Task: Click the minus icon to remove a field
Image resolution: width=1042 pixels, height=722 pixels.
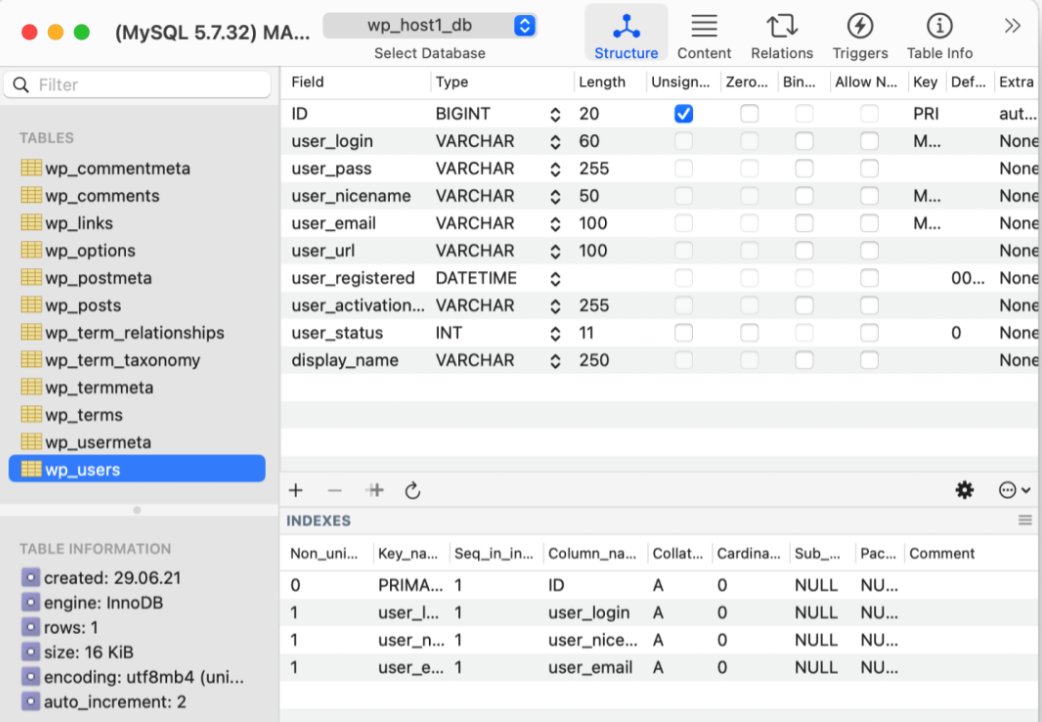Action: pos(334,491)
